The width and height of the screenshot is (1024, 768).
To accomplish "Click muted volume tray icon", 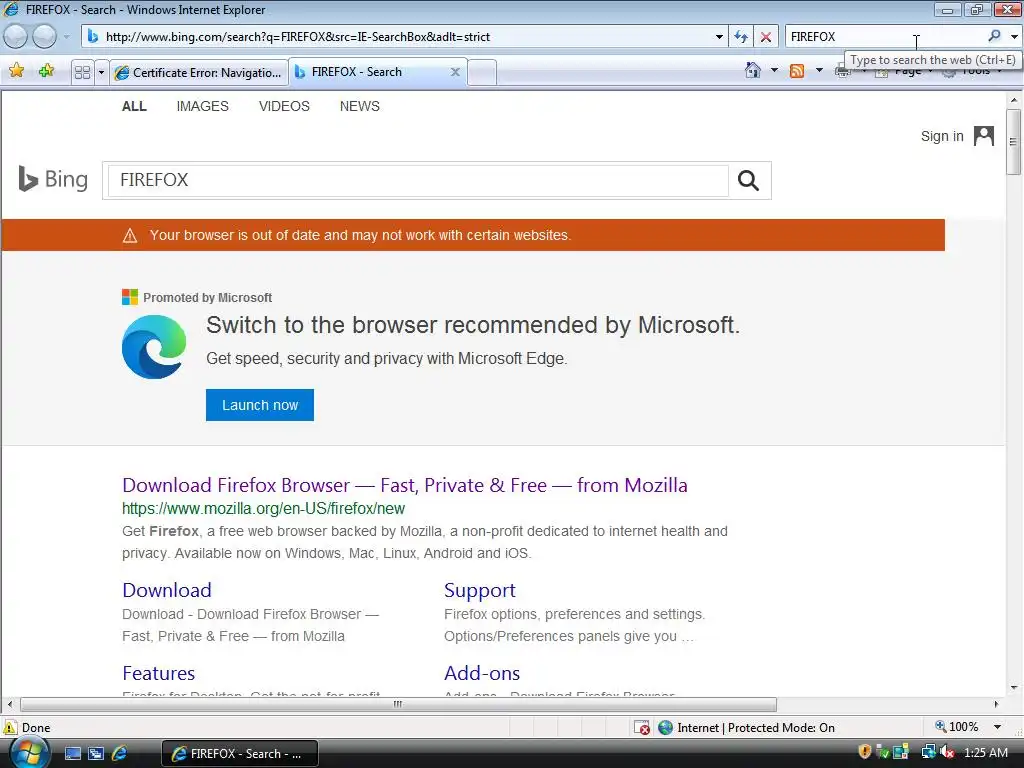I will click(x=948, y=752).
